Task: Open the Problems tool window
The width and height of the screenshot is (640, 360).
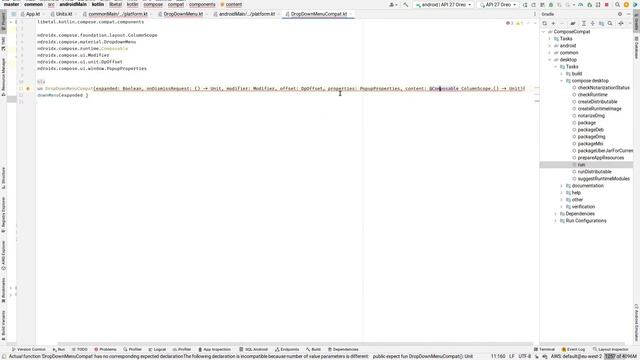Action: [x=105, y=349]
